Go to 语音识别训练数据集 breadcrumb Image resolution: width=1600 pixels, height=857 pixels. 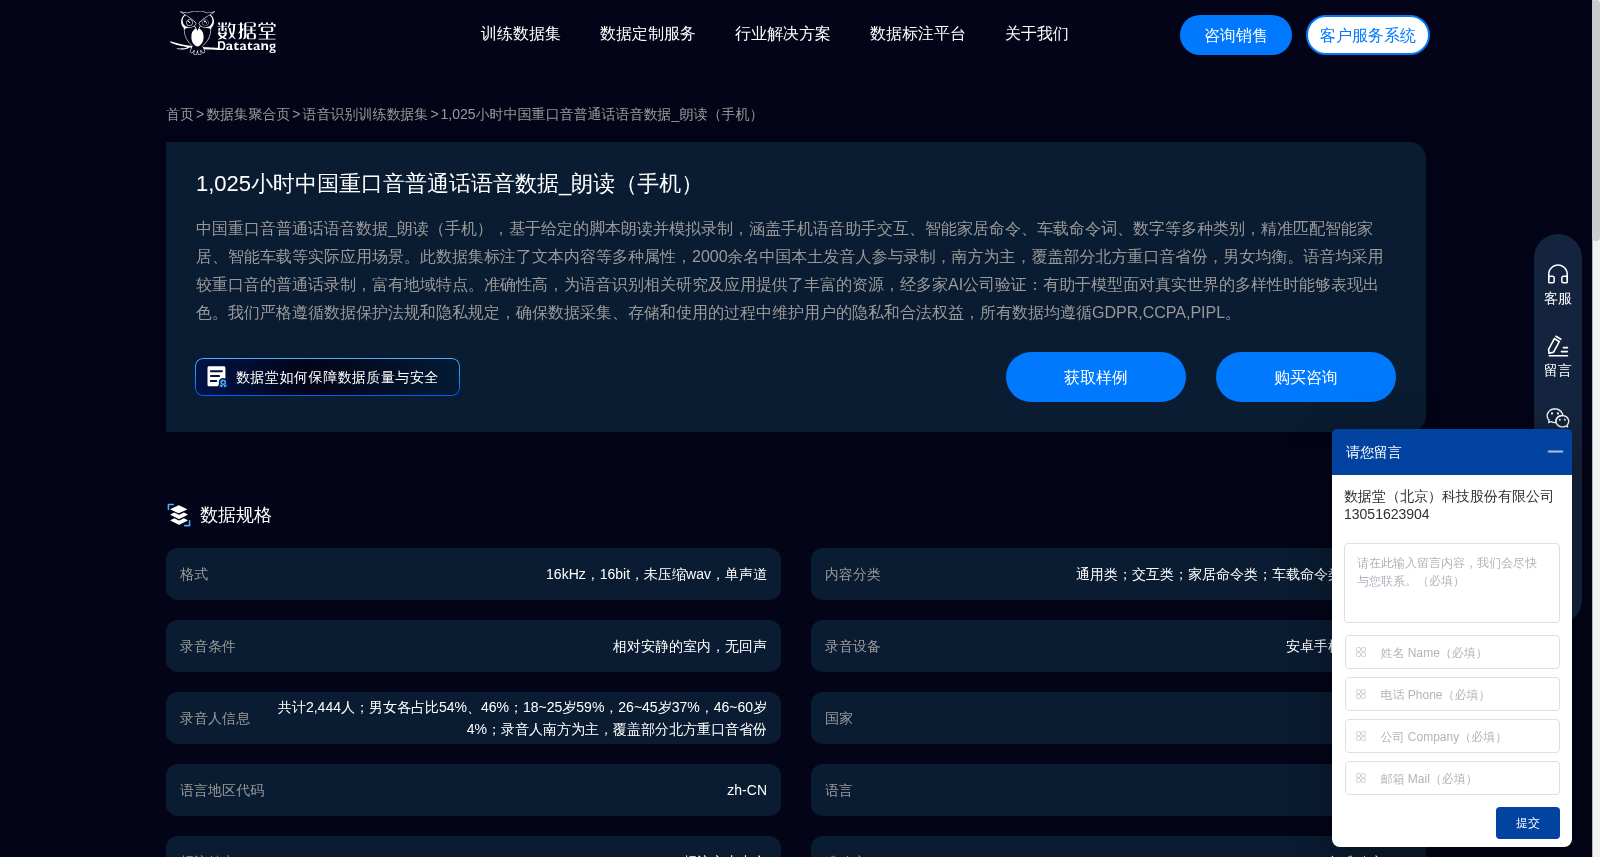coord(365,114)
